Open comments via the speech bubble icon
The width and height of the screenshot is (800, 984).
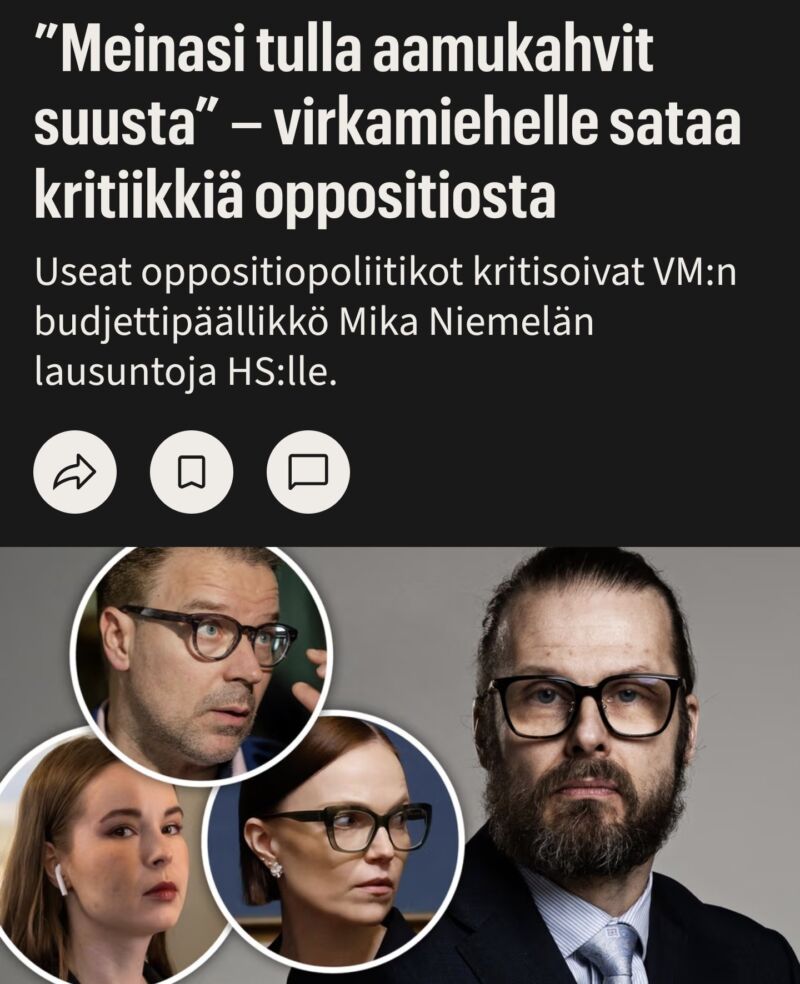[308, 472]
